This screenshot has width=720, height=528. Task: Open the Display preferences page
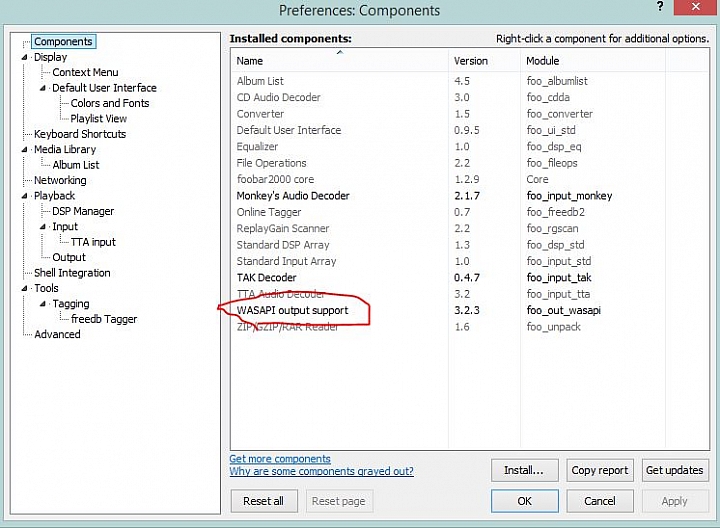tap(51, 57)
